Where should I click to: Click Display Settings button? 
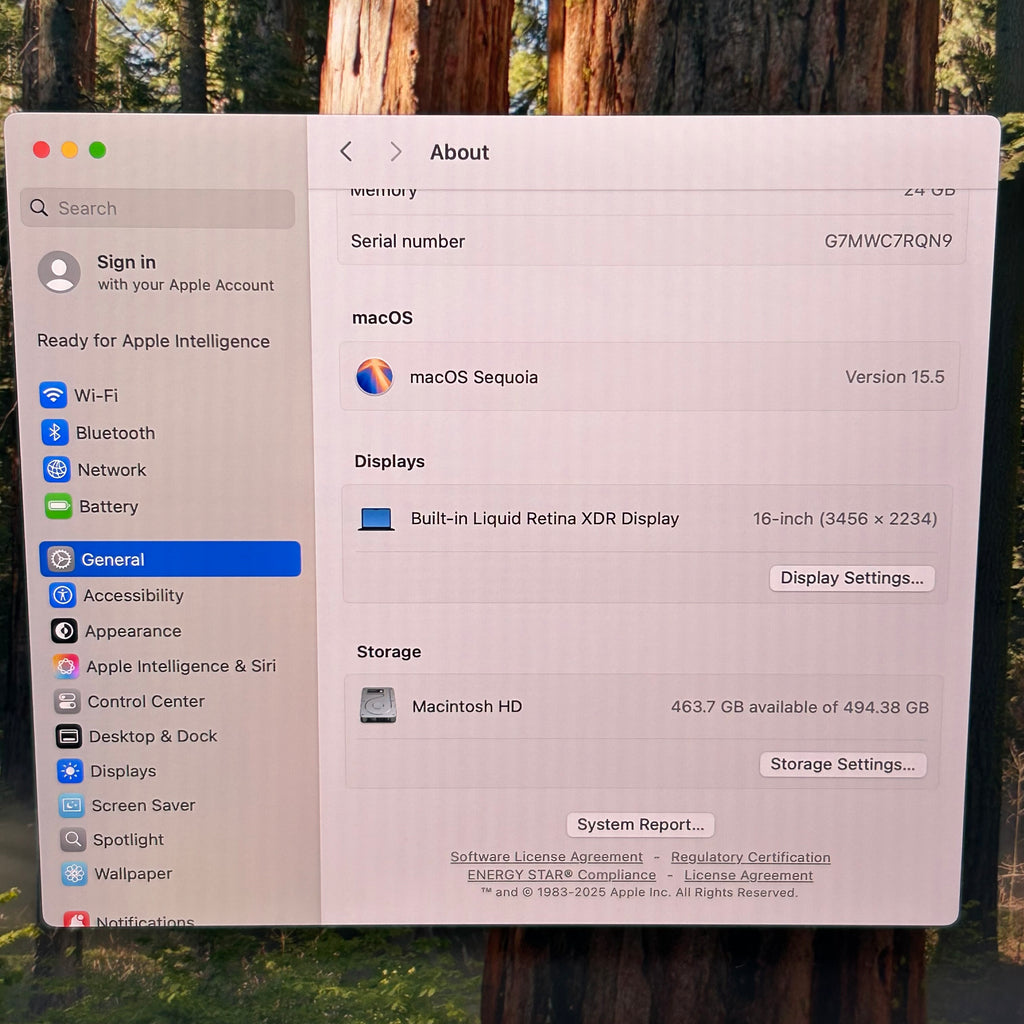click(852, 578)
